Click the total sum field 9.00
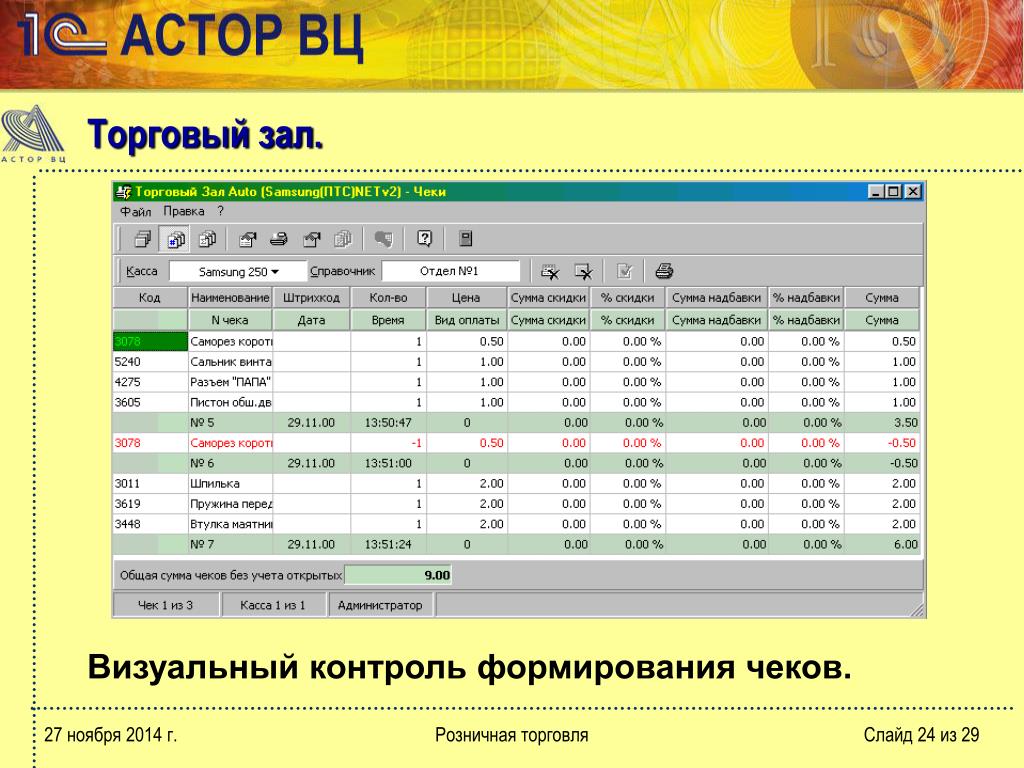Image resolution: width=1024 pixels, height=768 pixels. coord(398,575)
